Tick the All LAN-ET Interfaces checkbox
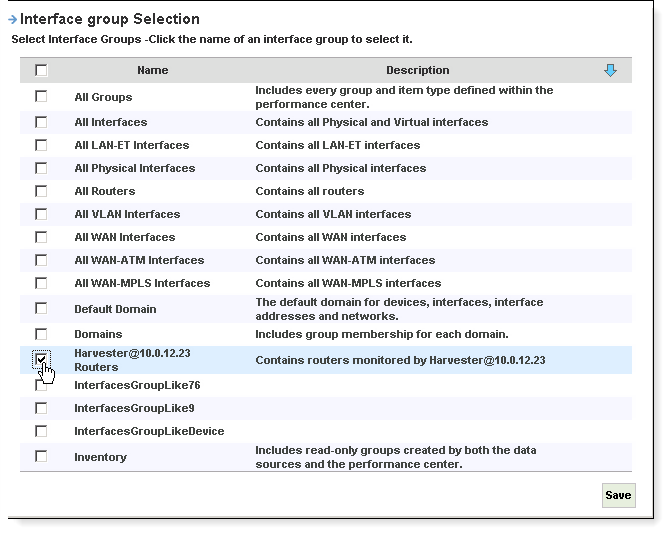This screenshot has width=669, height=534. 41,145
